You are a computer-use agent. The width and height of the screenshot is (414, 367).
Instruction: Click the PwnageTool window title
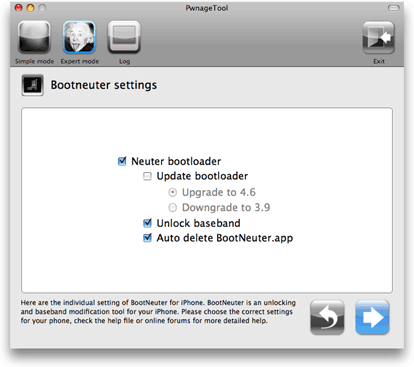tap(207, 8)
